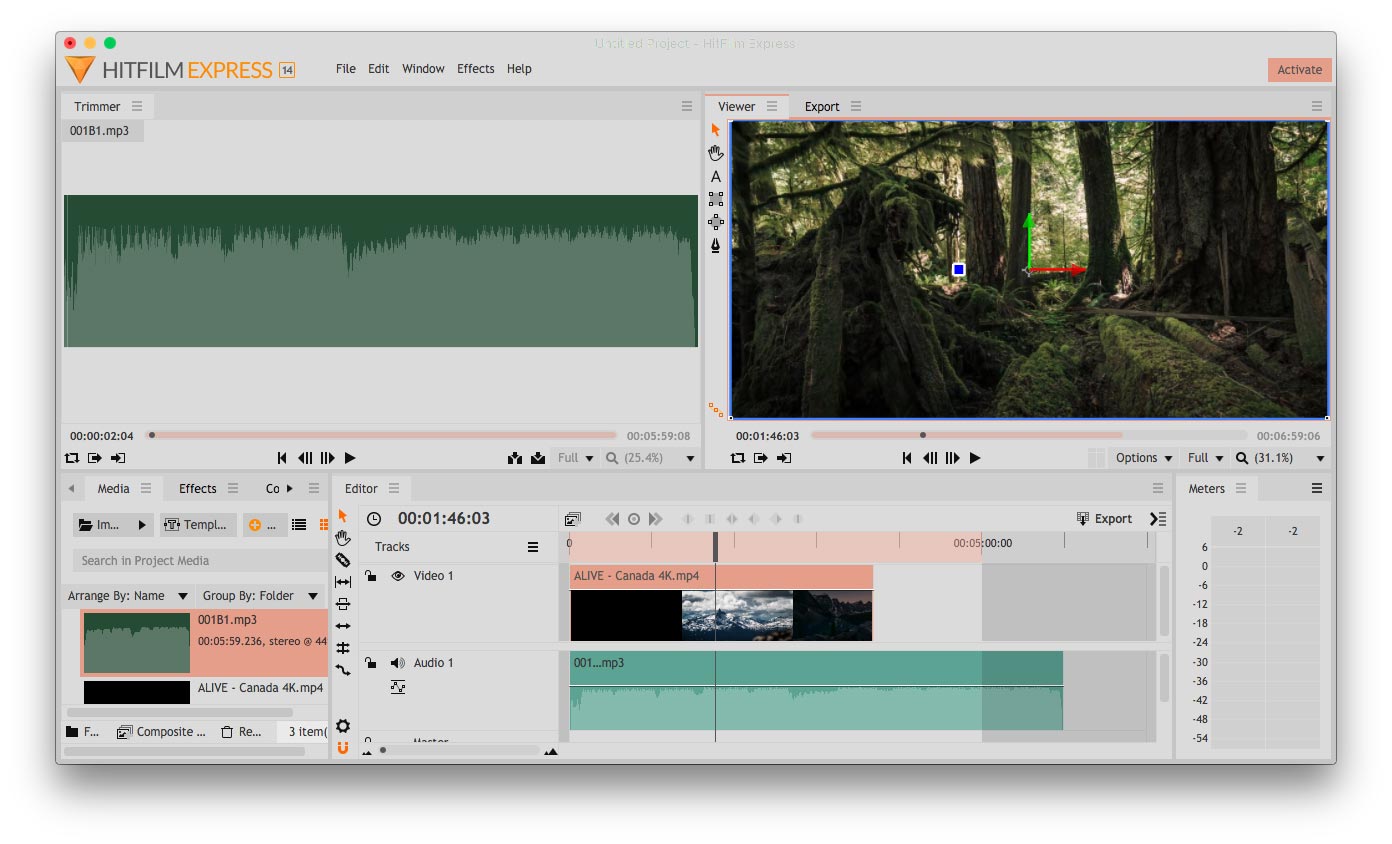Click Search in Project Media field

(199, 561)
